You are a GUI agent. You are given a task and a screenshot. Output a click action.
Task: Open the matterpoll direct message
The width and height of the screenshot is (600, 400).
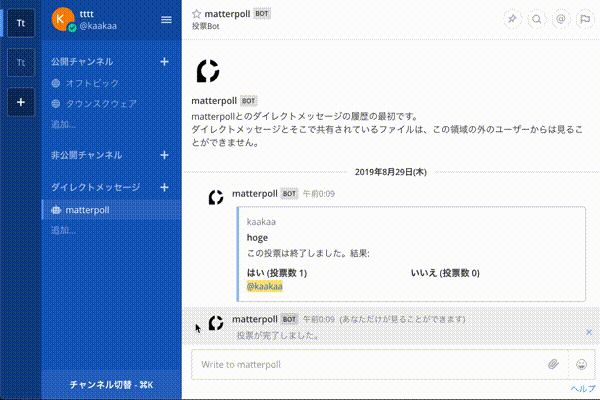pos(111,210)
